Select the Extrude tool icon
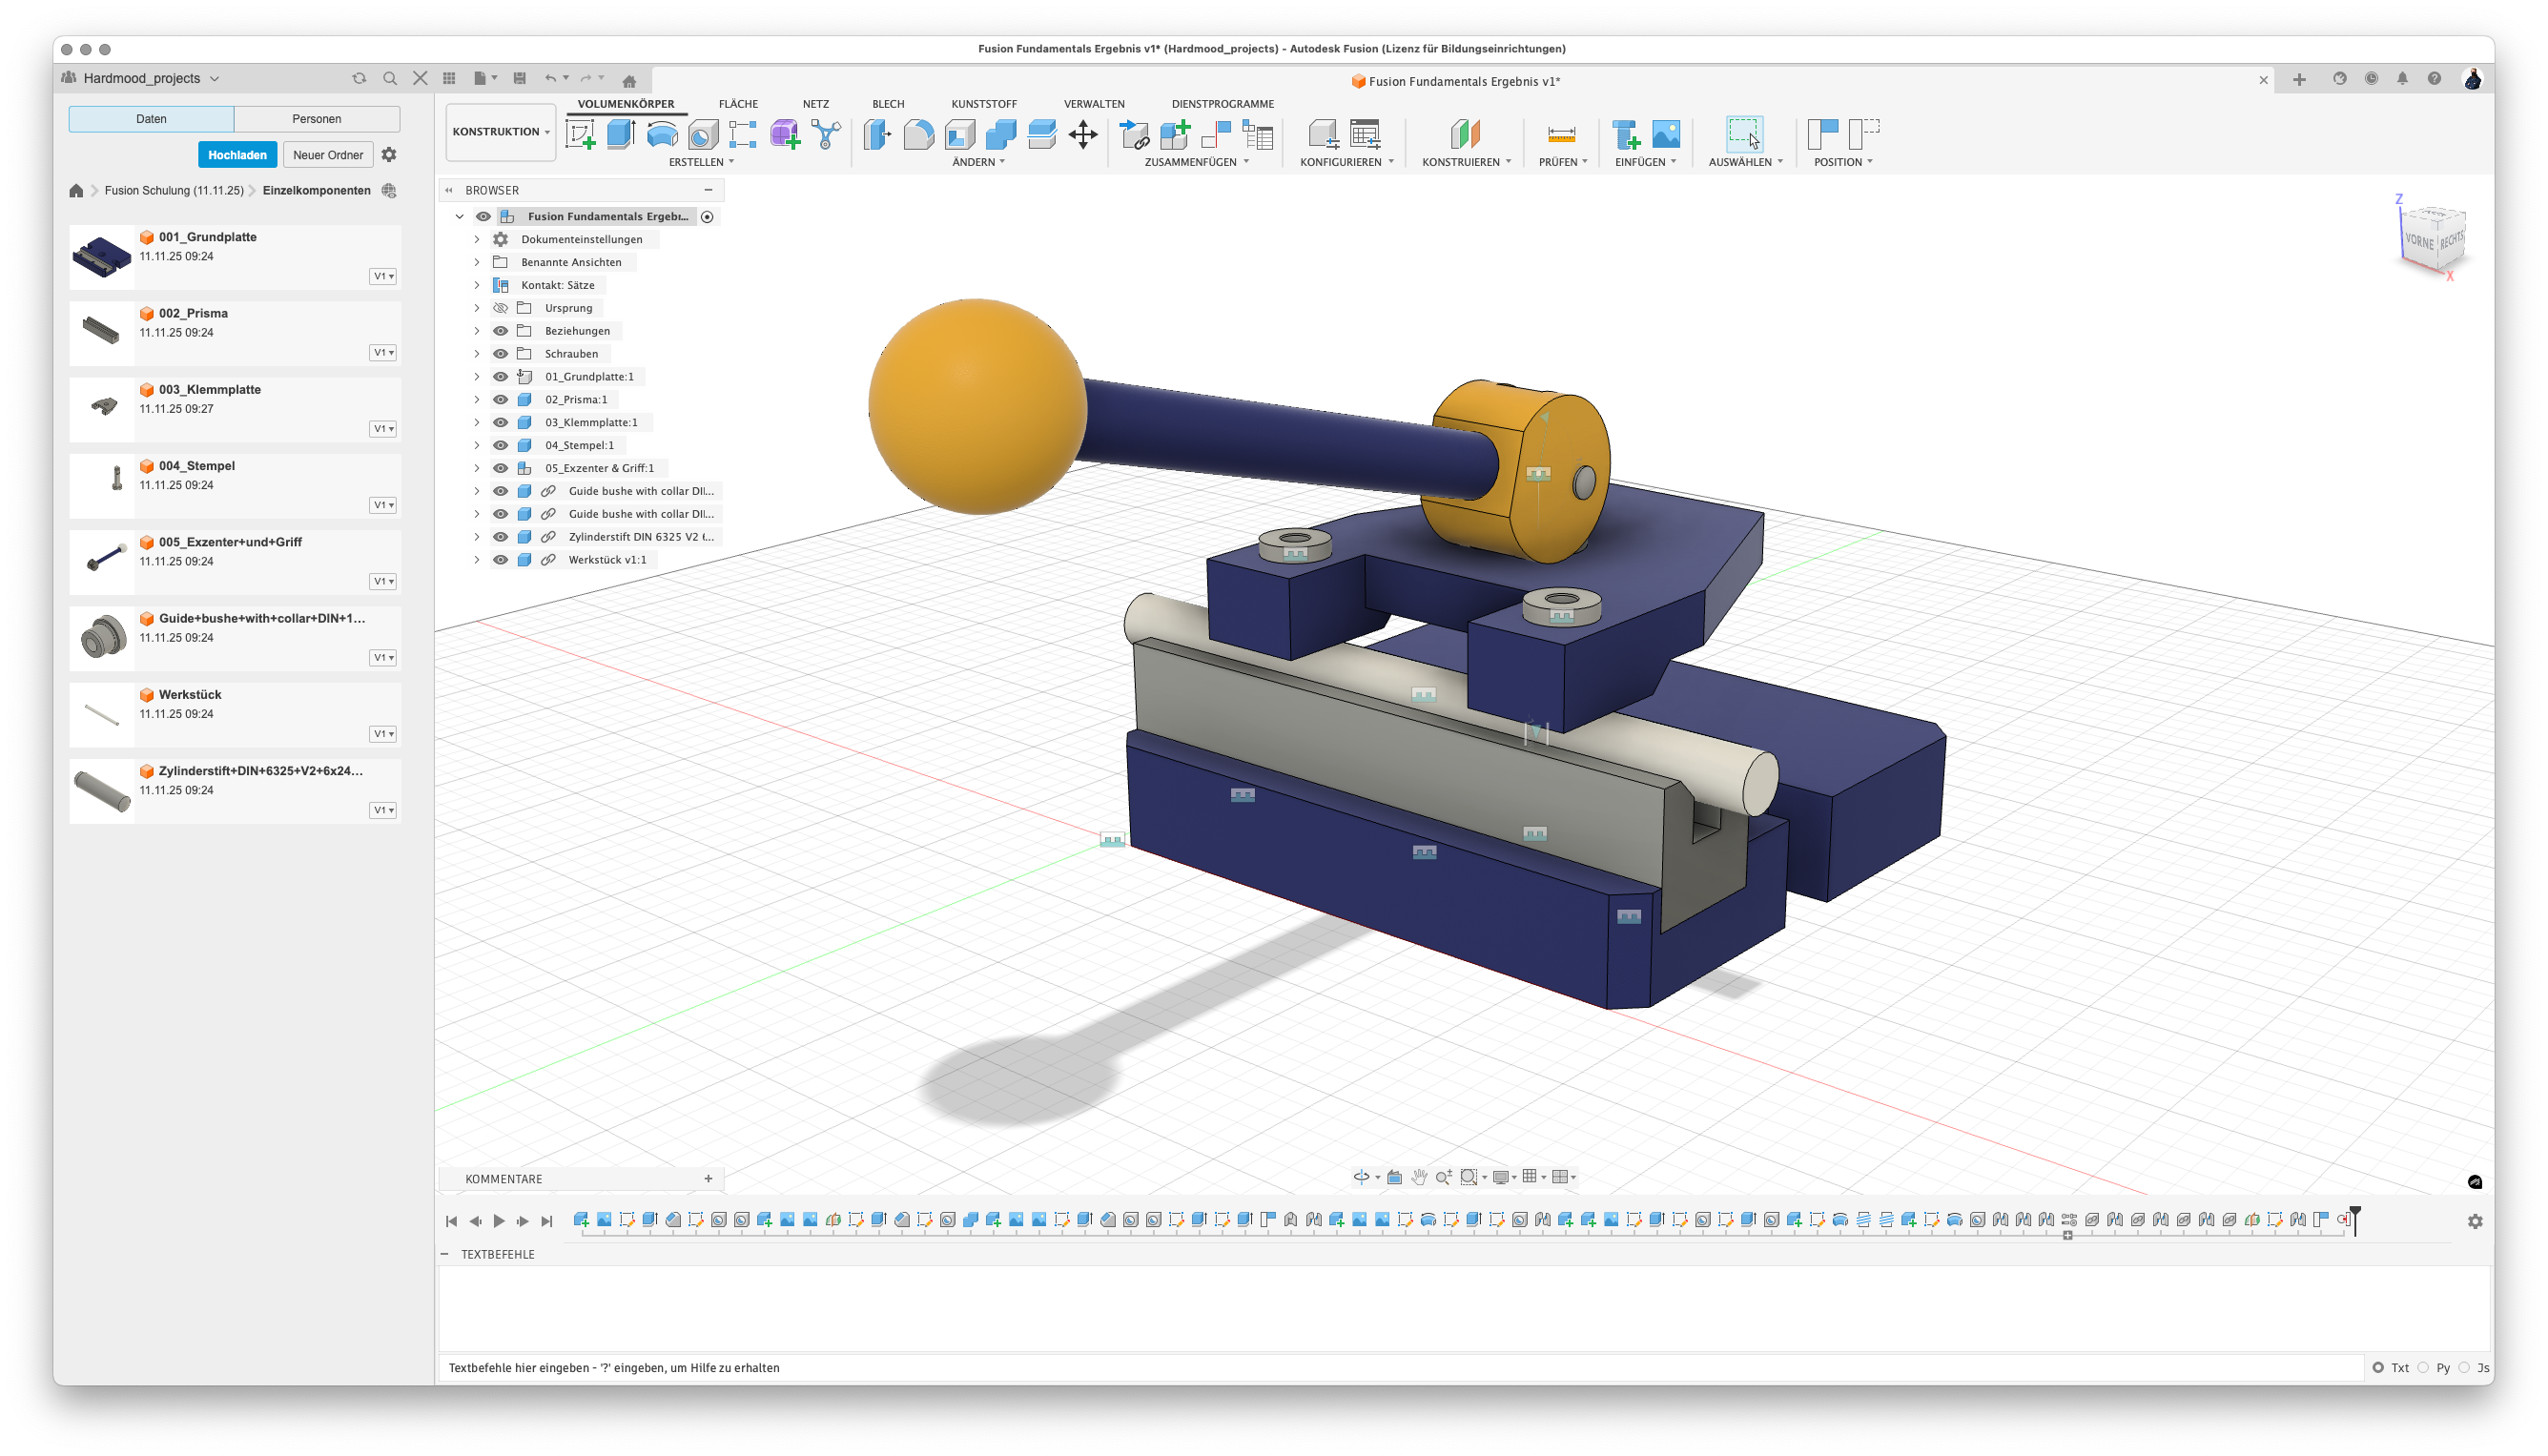 coord(621,134)
